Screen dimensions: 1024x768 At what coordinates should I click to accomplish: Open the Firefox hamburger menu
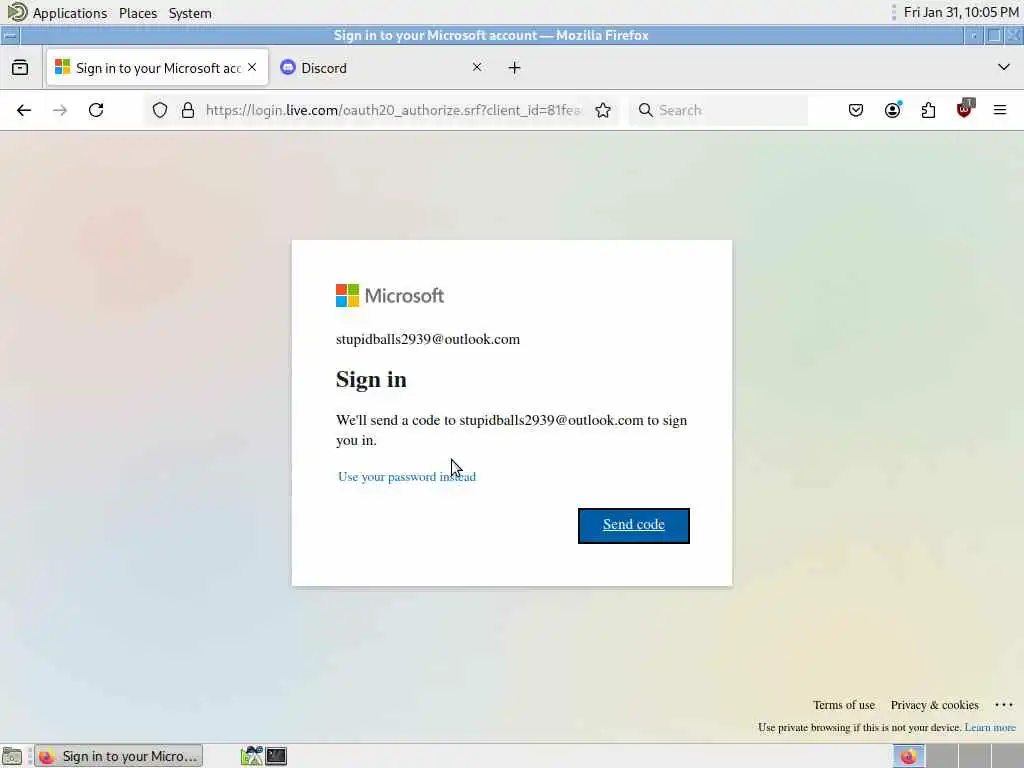1000,110
